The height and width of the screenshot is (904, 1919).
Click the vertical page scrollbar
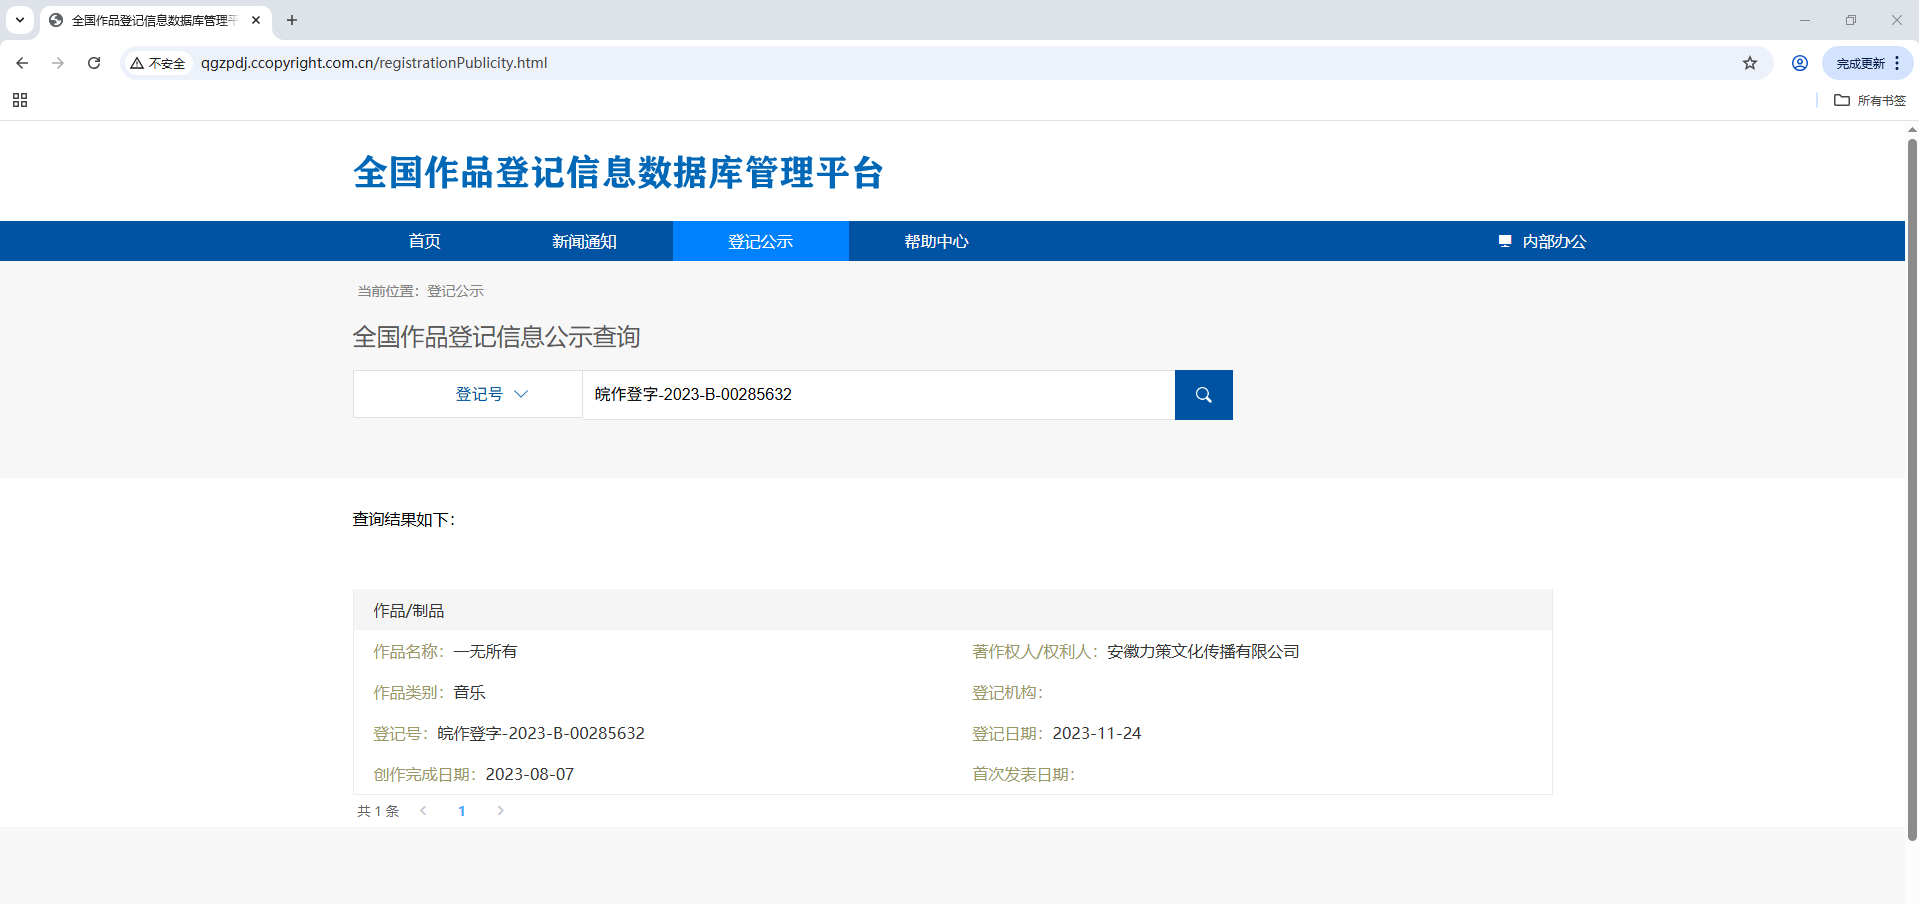click(x=1912, y=490)
